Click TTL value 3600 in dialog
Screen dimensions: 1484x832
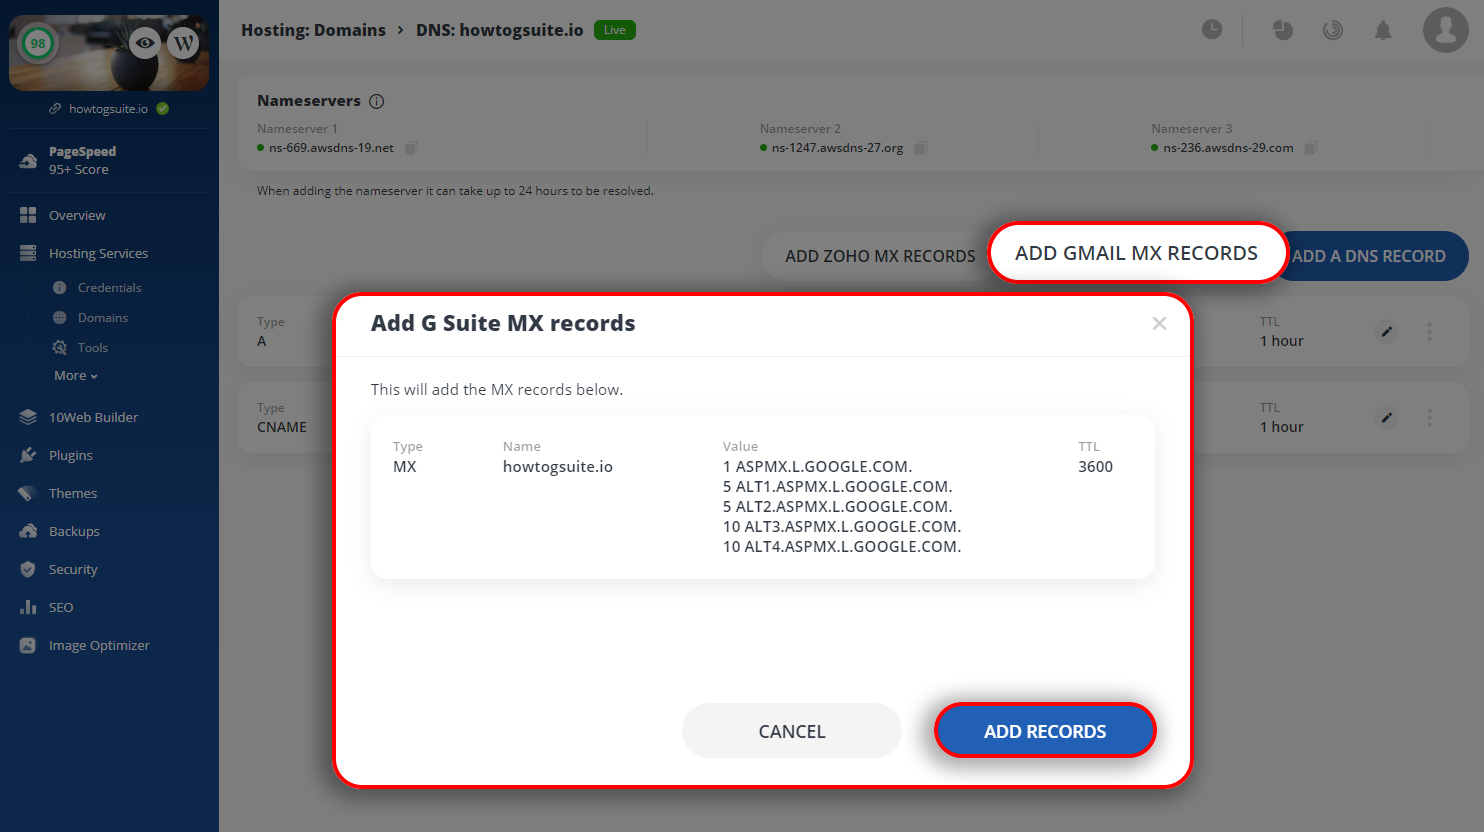pos(1095,466)
